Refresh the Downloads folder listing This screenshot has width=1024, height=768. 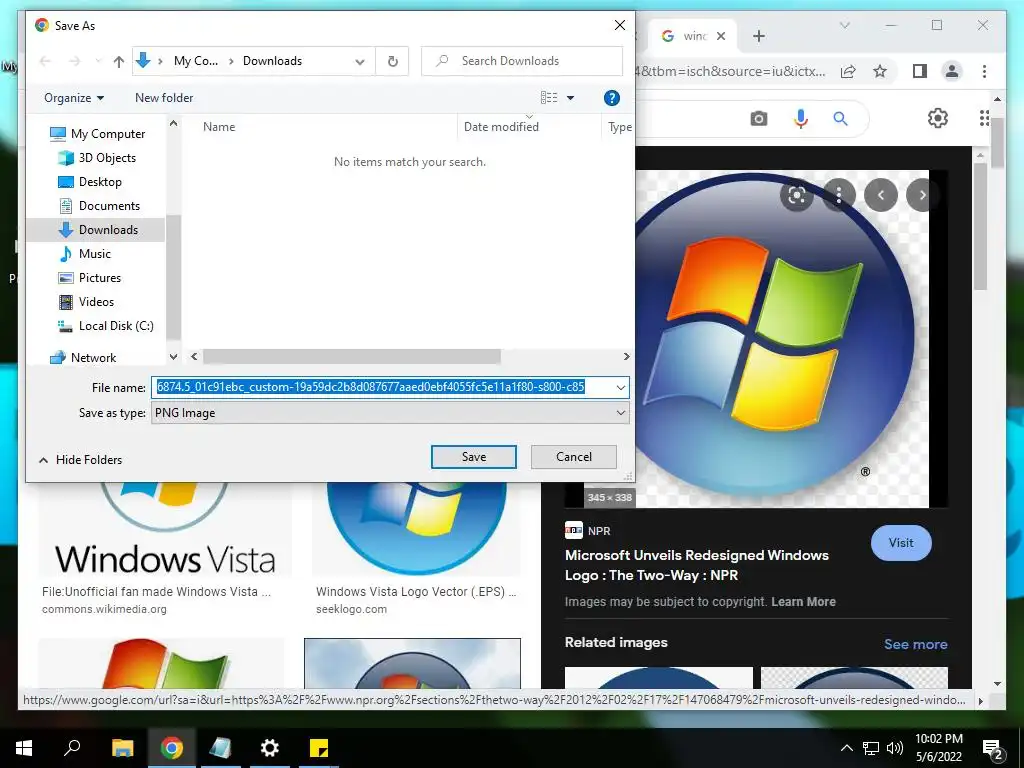tap(392, 61)
